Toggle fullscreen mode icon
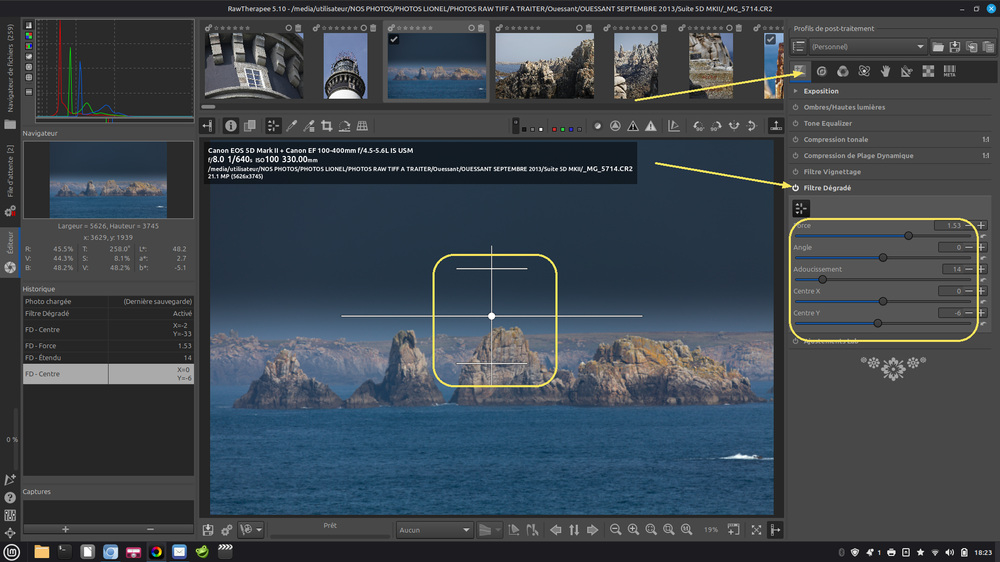Viewport: 1000px width, 562px height. pos(756,529)
